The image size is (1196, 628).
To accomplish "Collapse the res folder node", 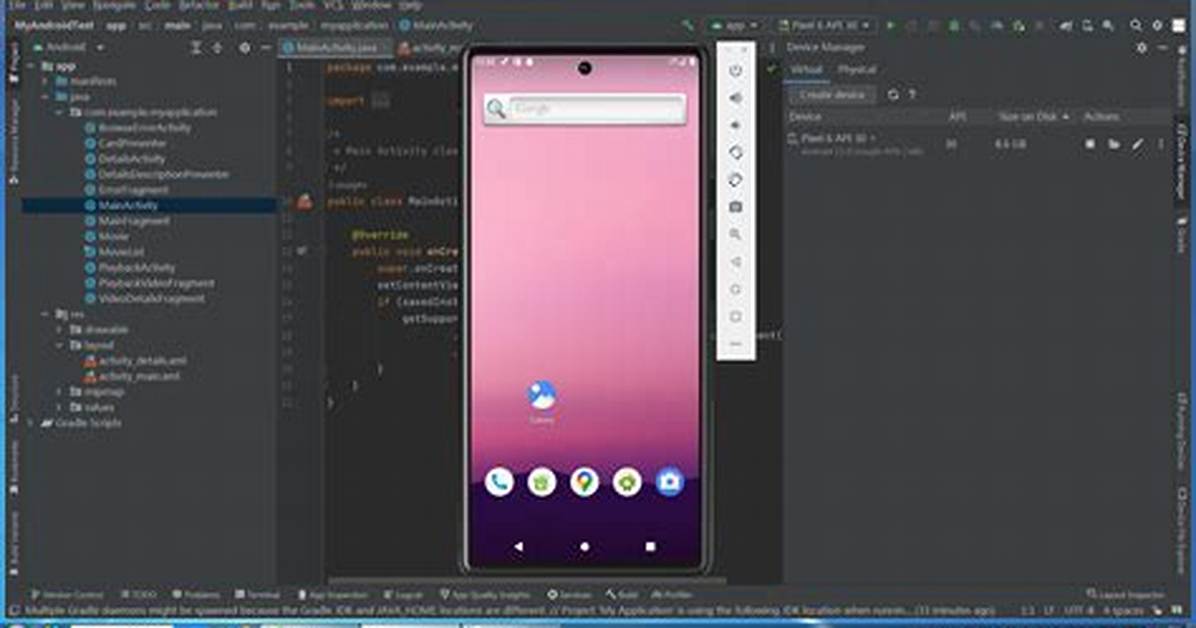I will 44,314.
